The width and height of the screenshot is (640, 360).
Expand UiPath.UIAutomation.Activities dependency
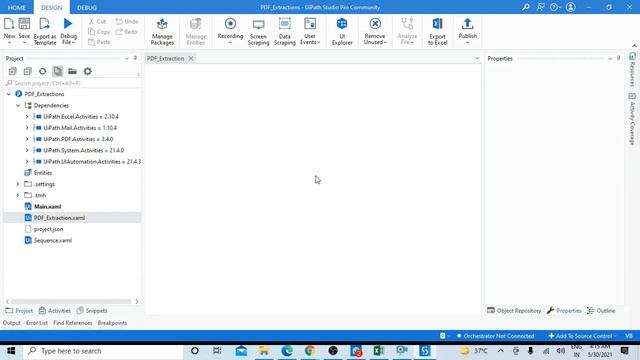point(27,162)
